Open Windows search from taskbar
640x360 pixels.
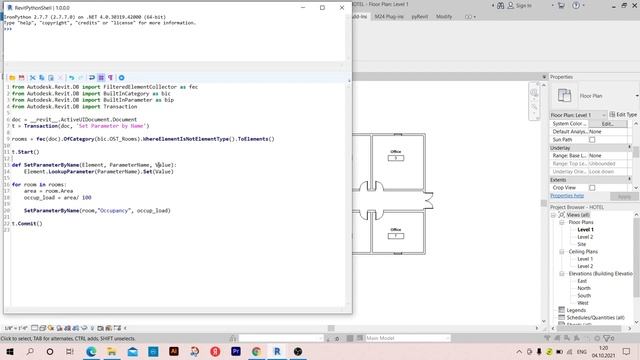(x=30, y=351)
